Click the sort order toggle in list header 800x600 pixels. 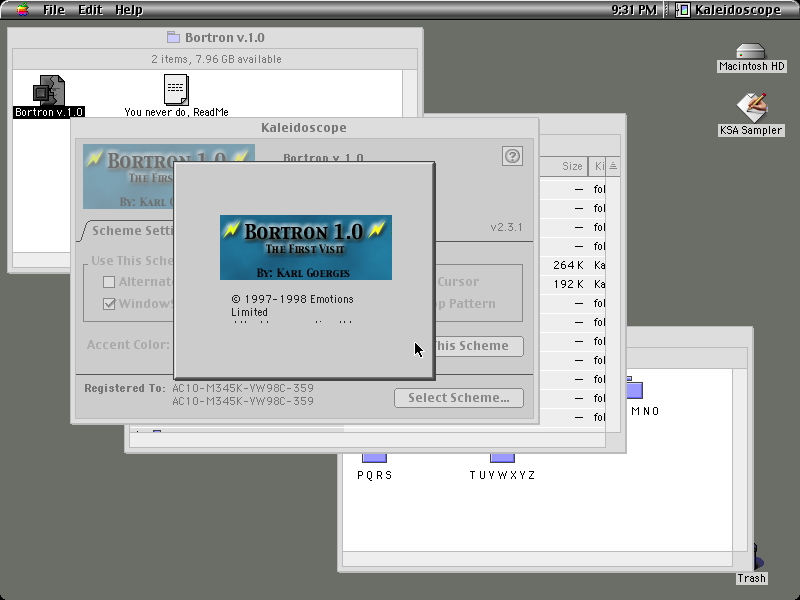point(613,166)
